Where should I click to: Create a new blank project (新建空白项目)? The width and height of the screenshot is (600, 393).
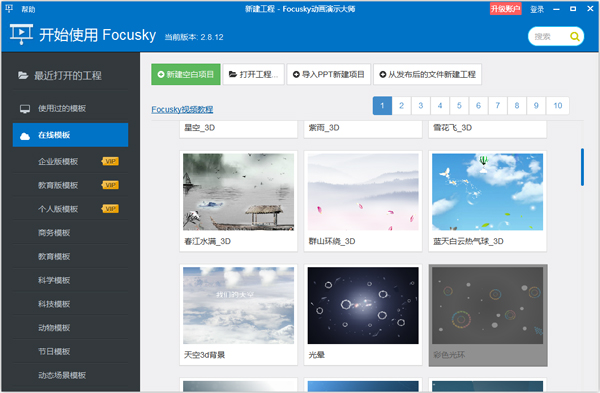pos(186,74)
